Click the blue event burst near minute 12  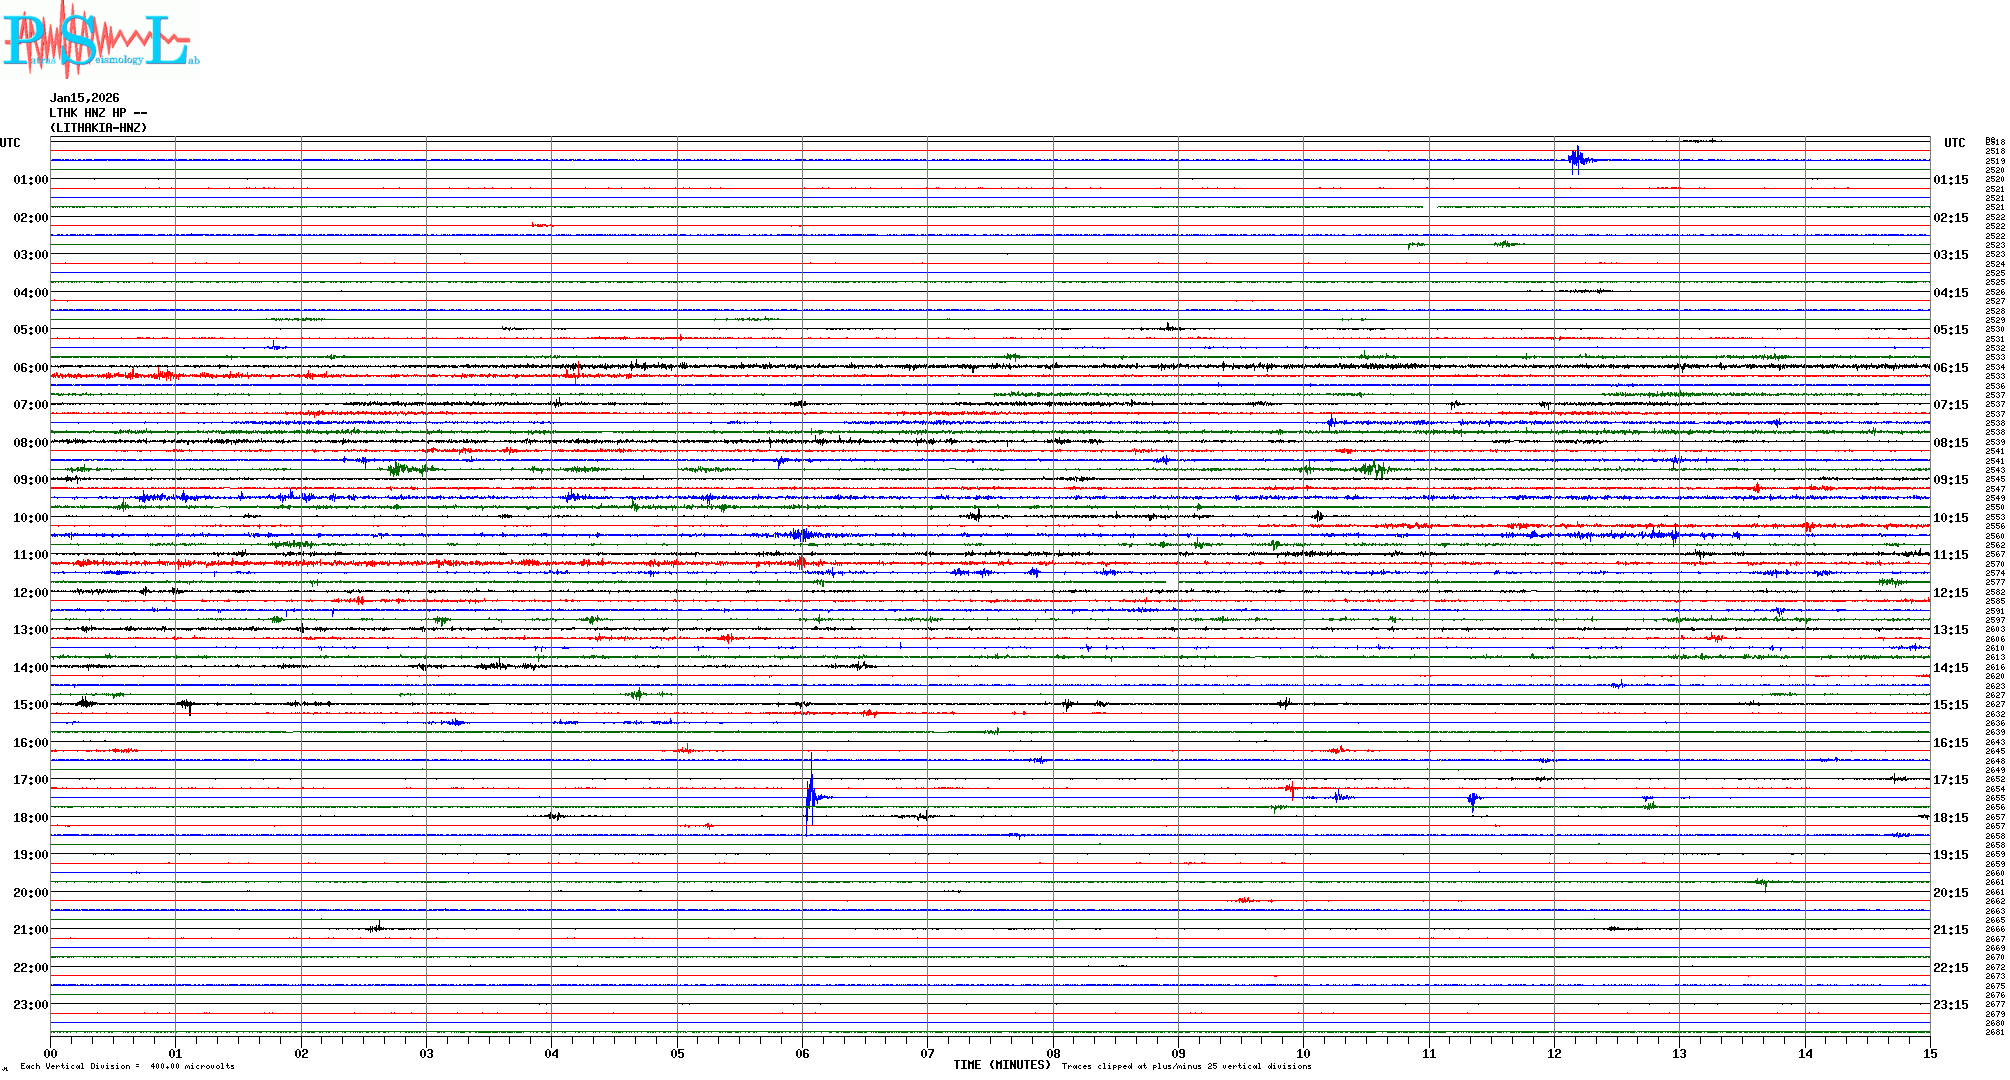coord(1577,160)
